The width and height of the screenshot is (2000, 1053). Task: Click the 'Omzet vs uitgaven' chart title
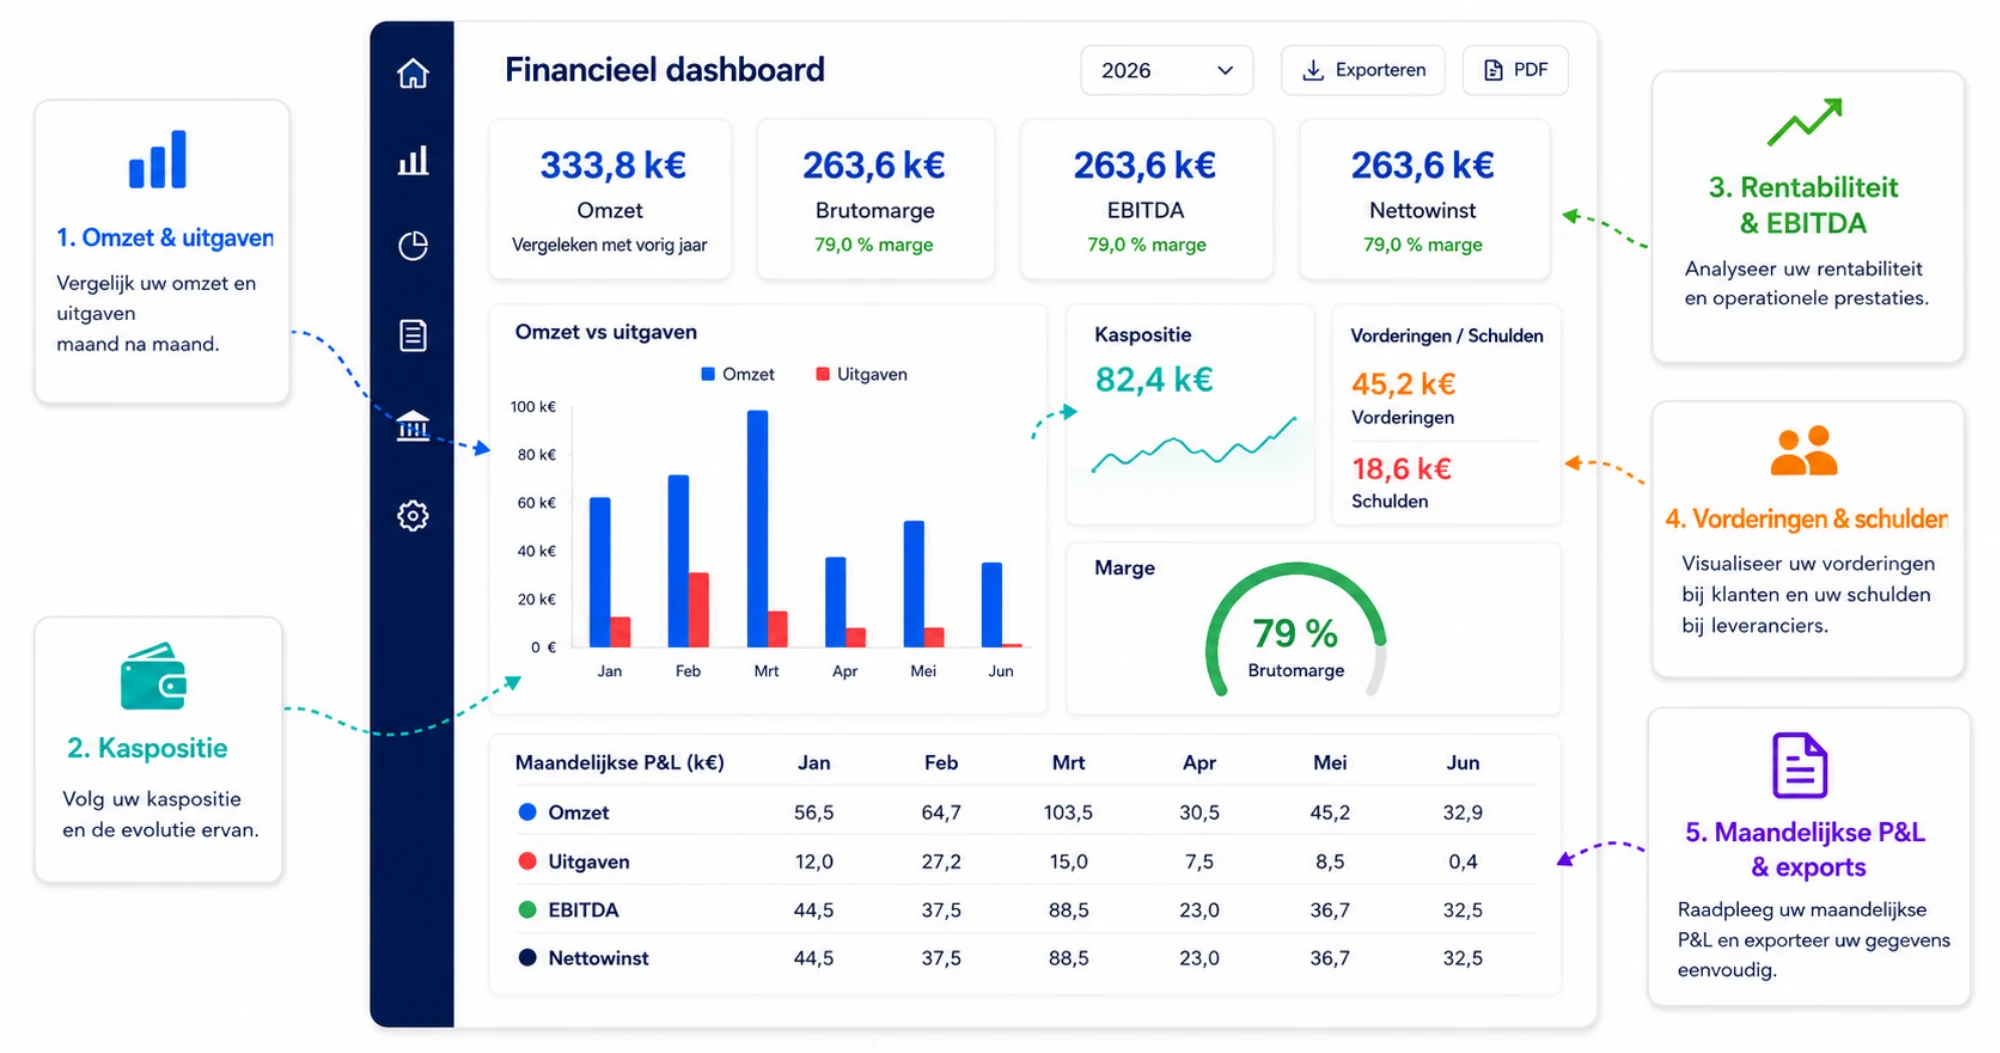[x=606, y=332]
